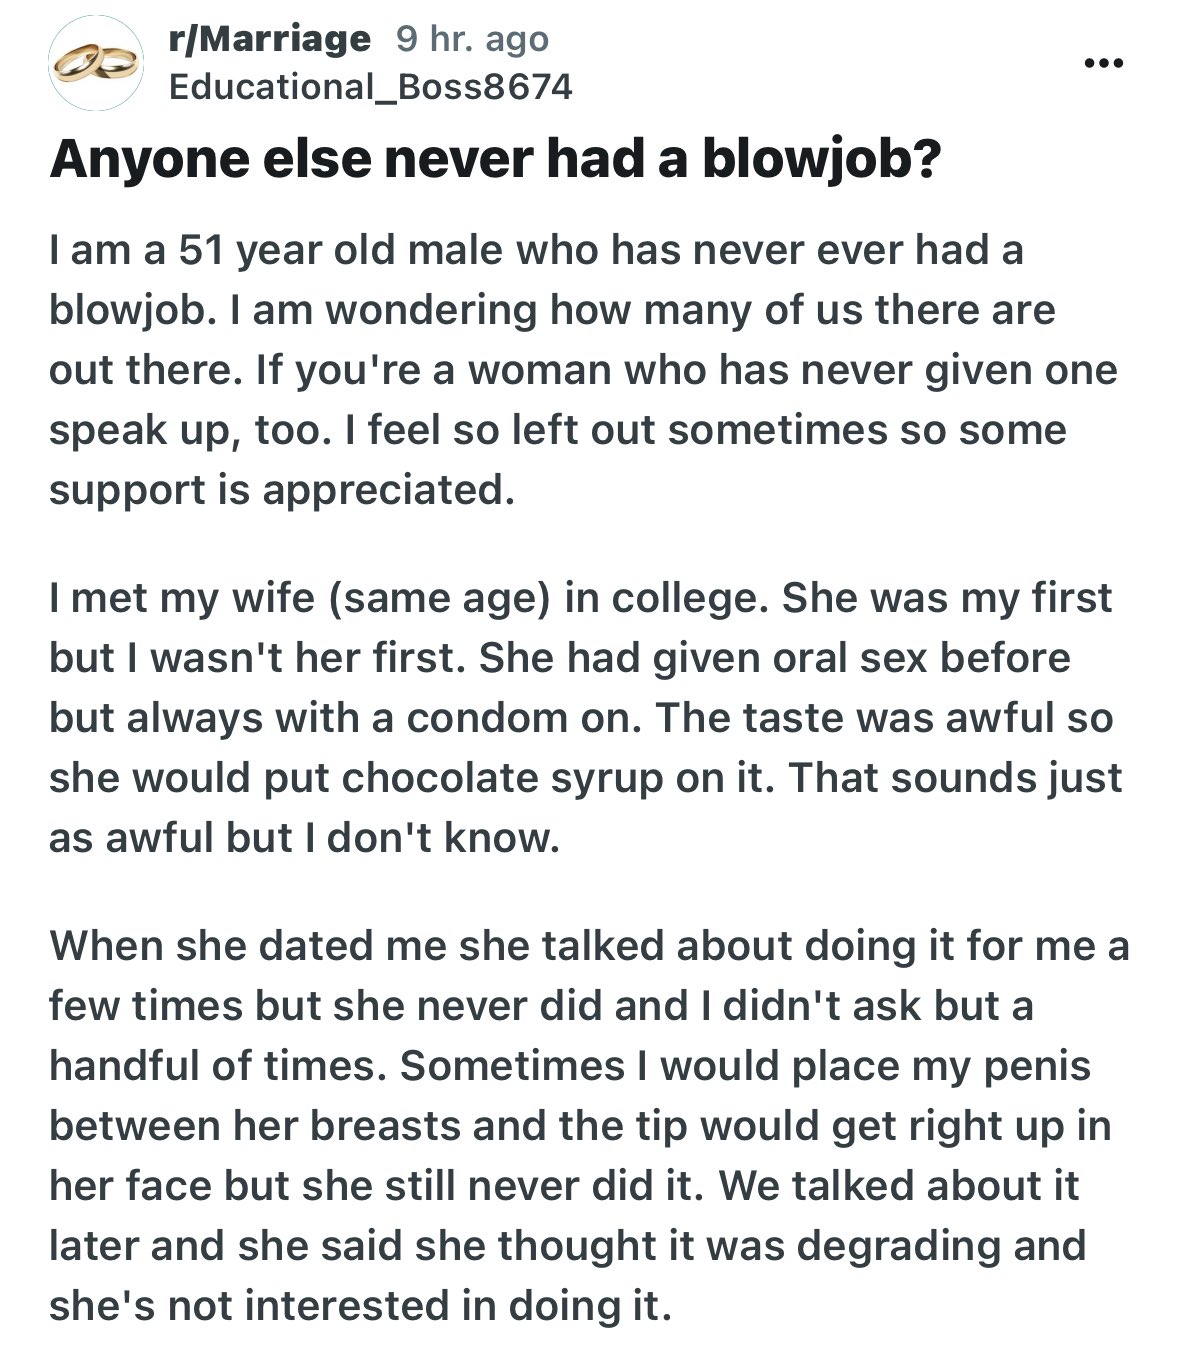The image size is (1179, 1357).
Task: Open the r/Marriage subreddit link
Action: tap(269, 38)
